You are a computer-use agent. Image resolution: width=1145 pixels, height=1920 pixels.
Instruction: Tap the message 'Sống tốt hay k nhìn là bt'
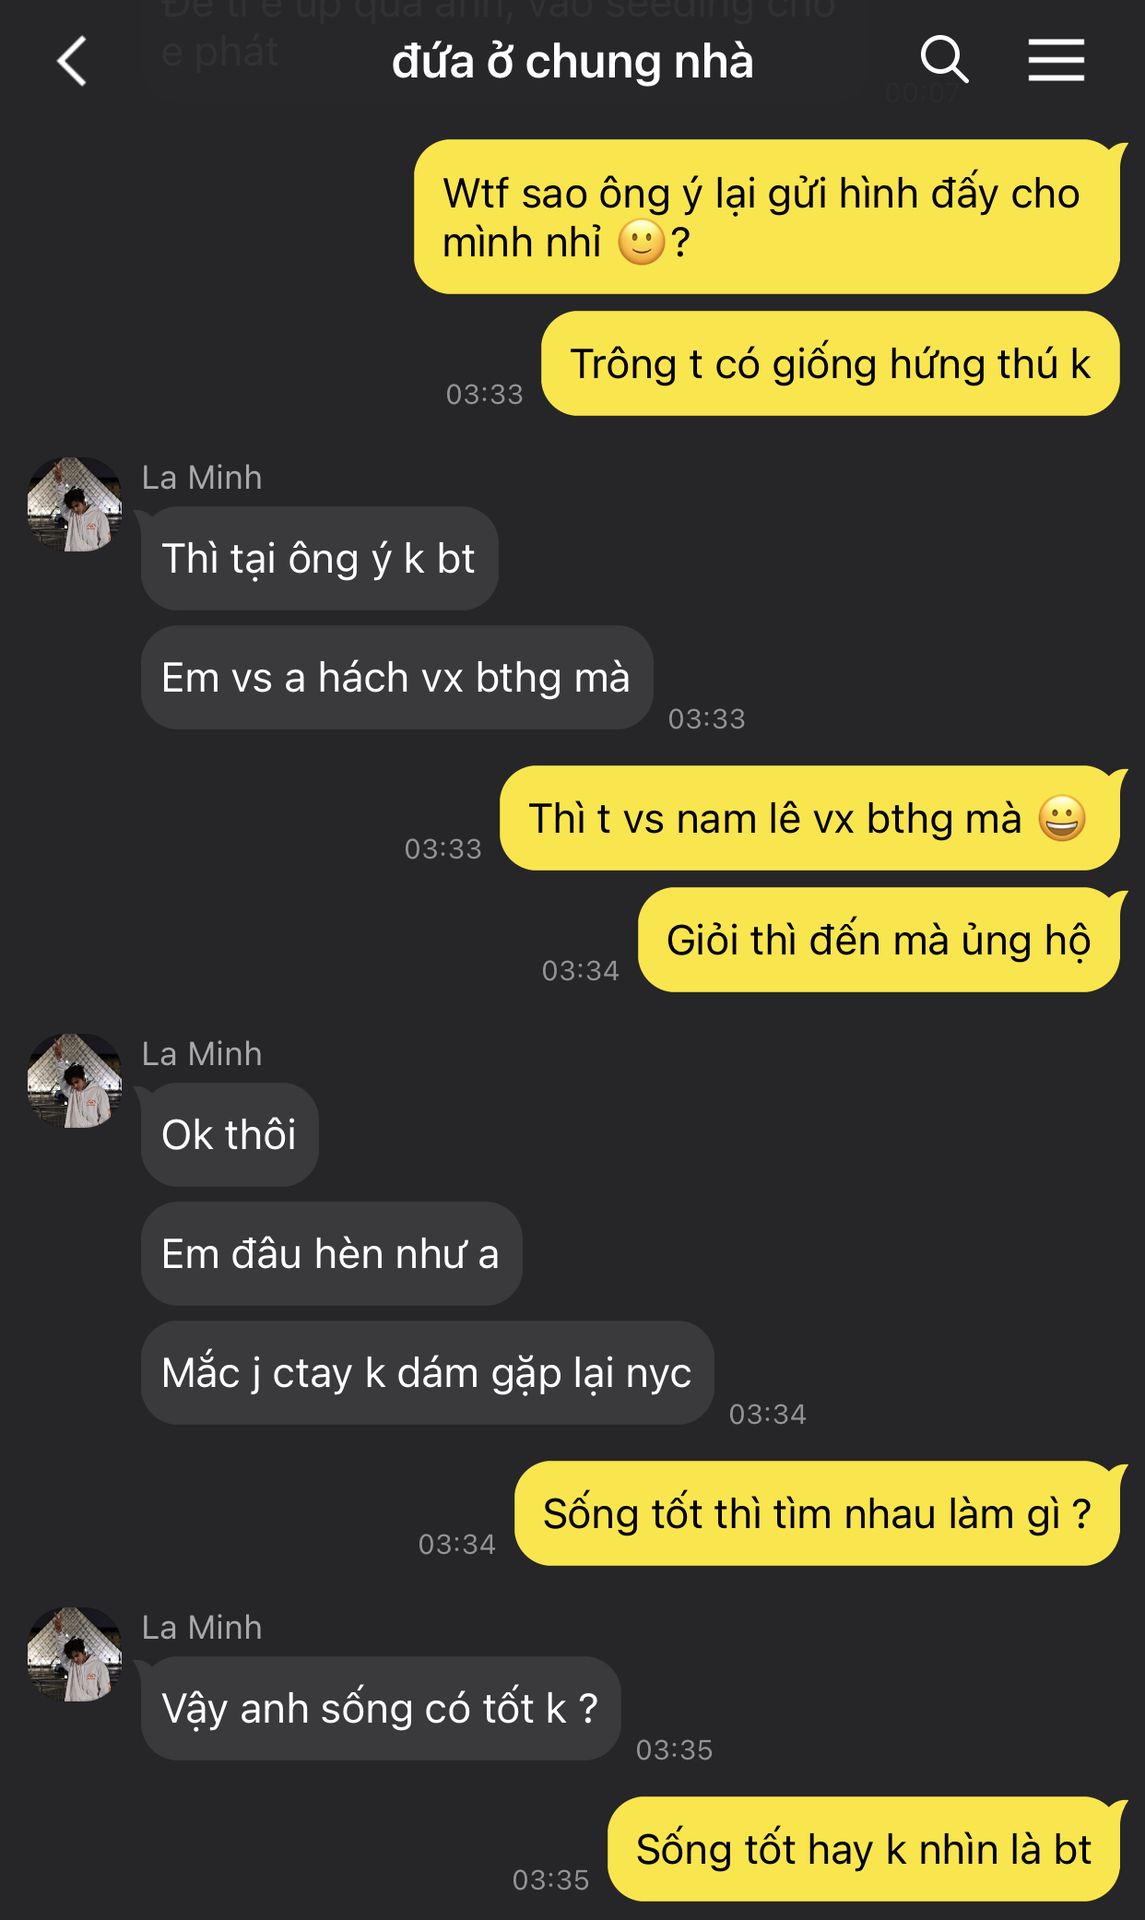pyautogui.click(x=864, y=1849)
